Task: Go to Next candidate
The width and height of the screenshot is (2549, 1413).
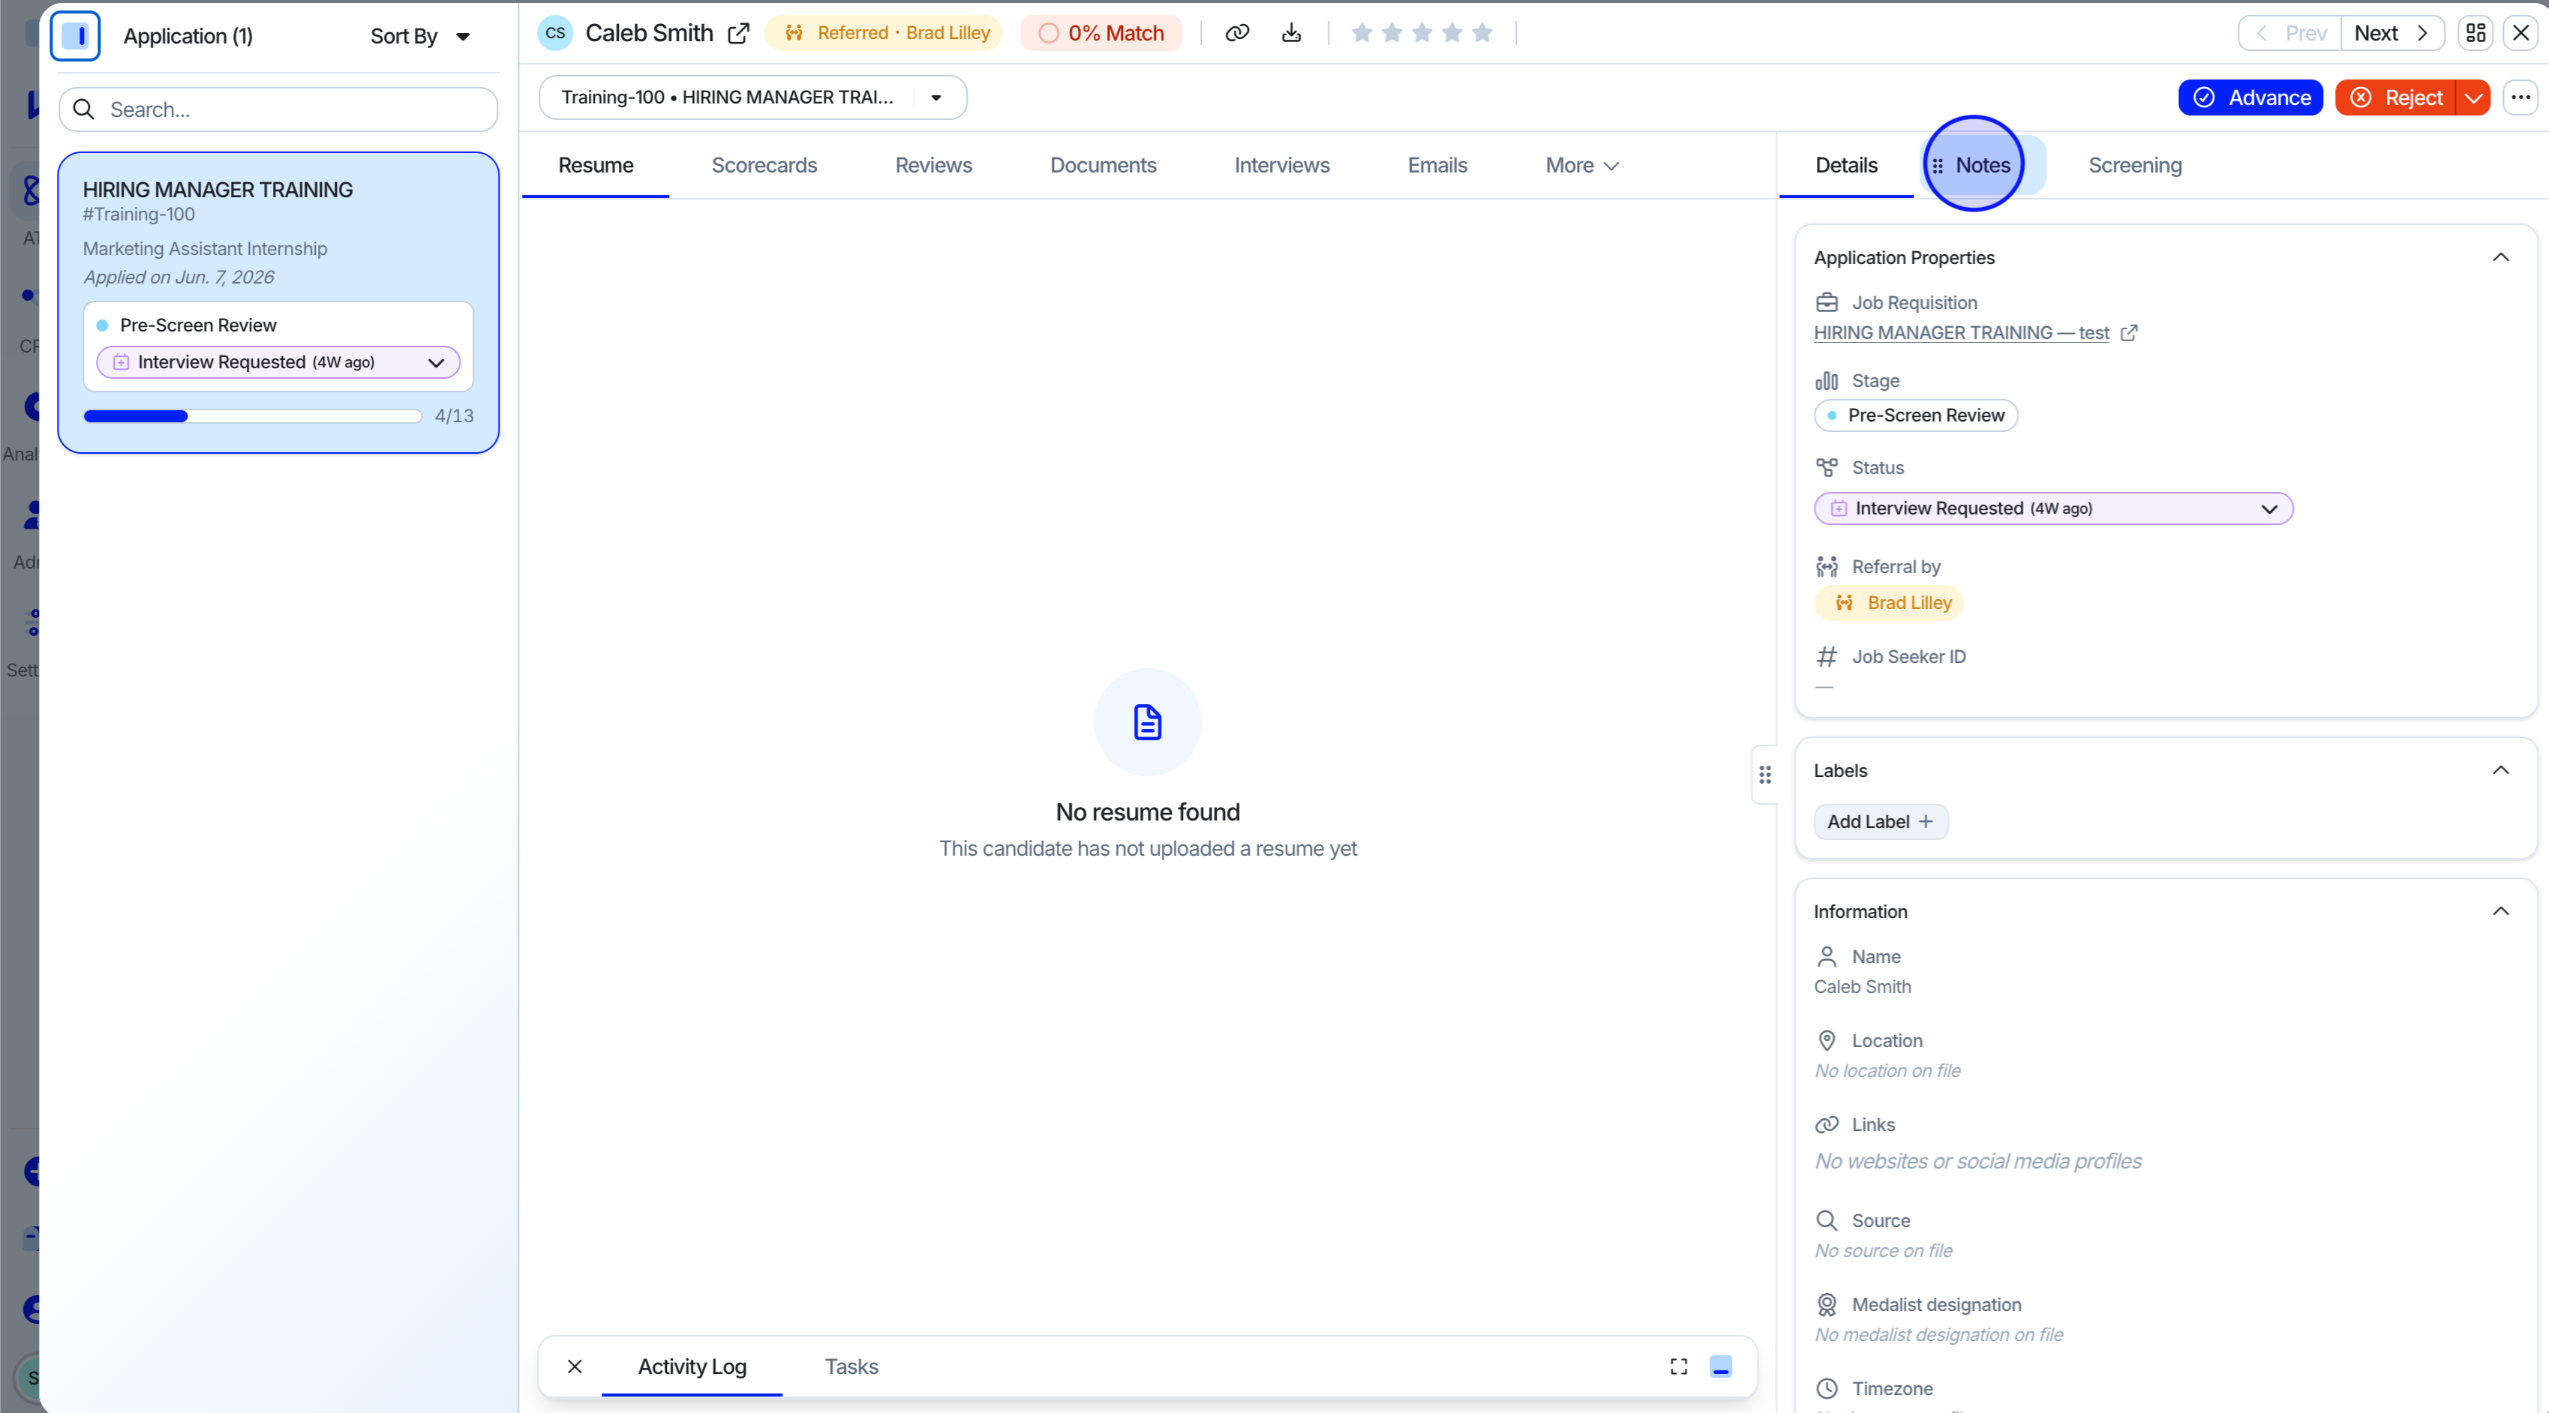Action: click(2392, 33)
